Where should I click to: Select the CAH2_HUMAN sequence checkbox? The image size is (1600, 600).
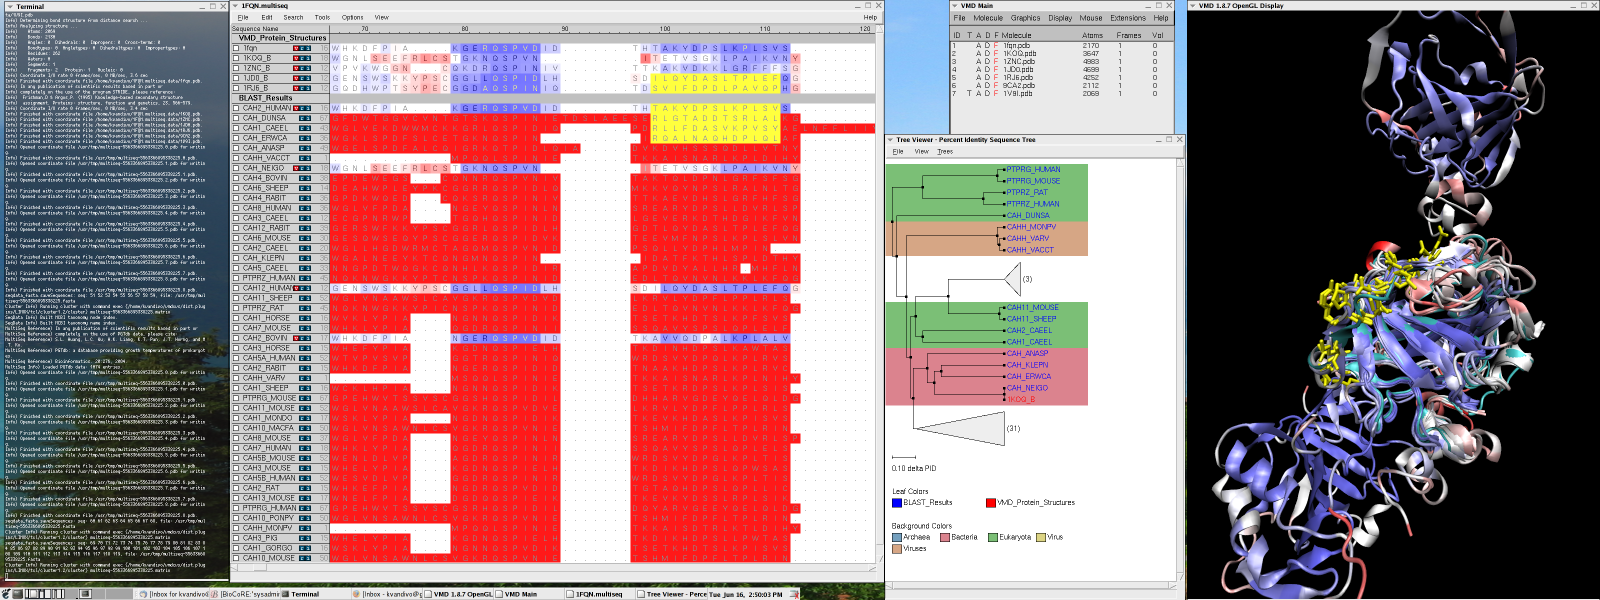tap(237, 108)
